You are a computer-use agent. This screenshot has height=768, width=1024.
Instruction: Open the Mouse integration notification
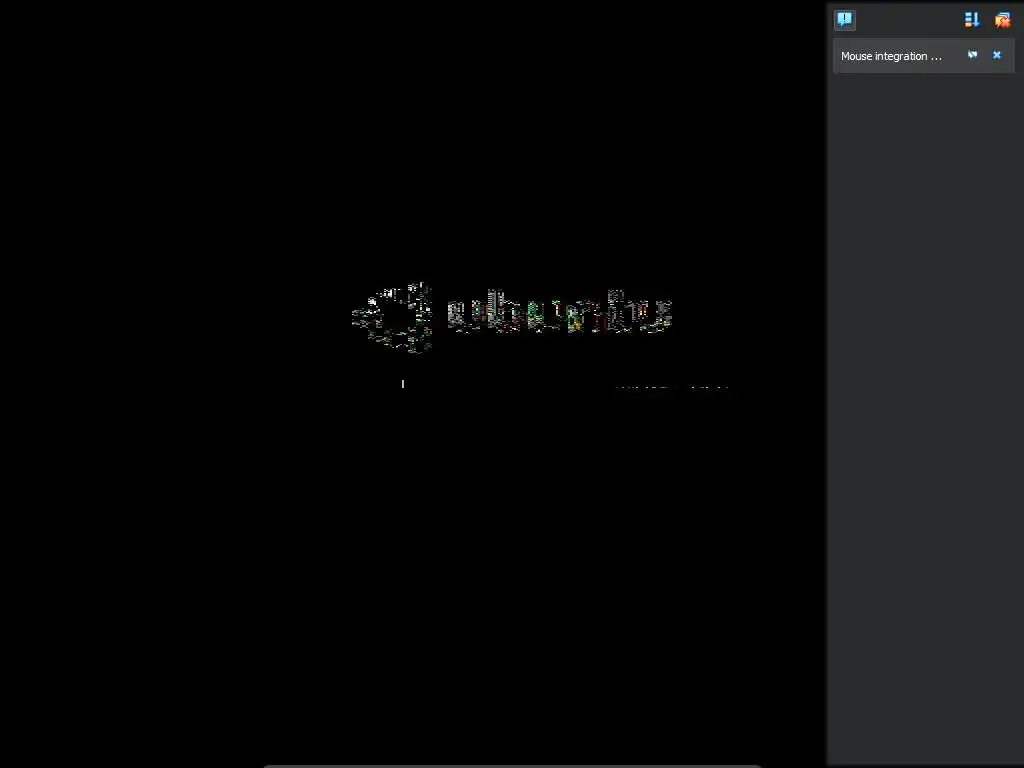[x=891, y=56]
